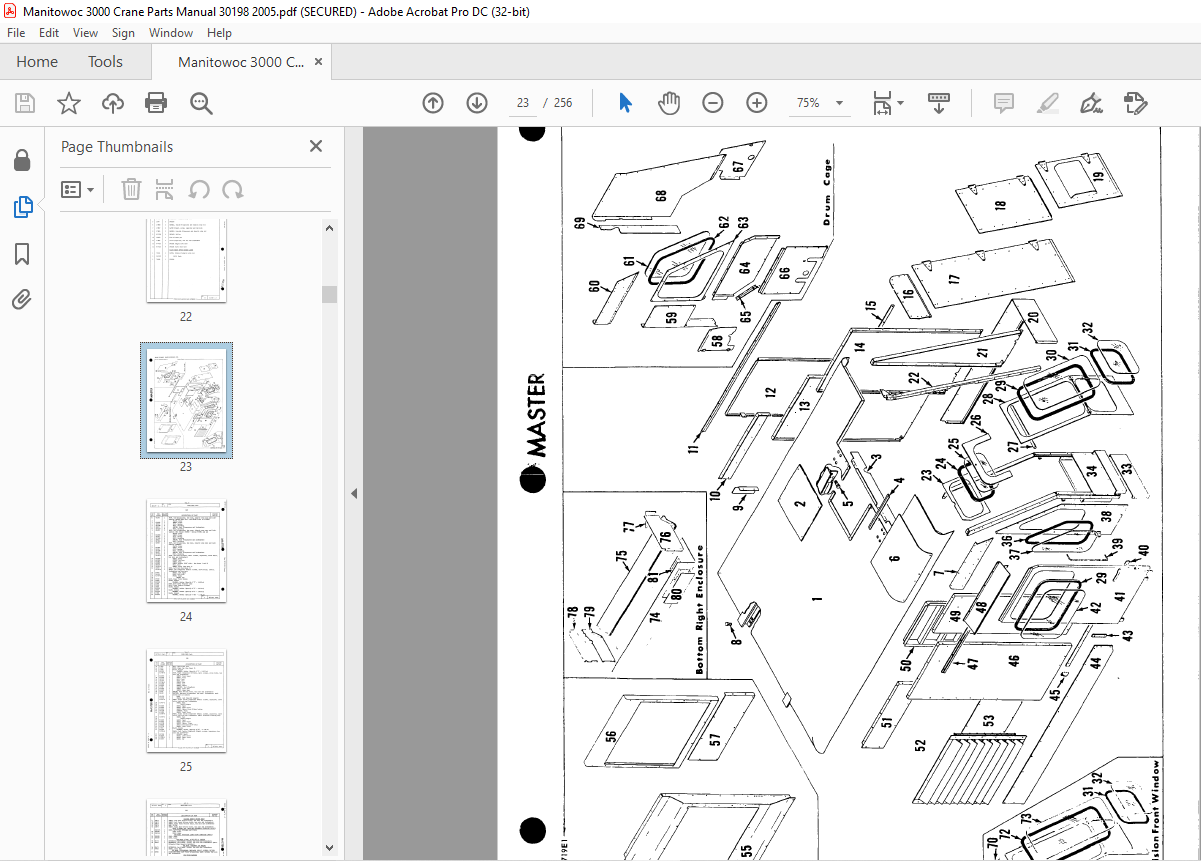Select page 22 thumbnail
The height and width of the screenshot is (861, 1201).
point(186,260)
